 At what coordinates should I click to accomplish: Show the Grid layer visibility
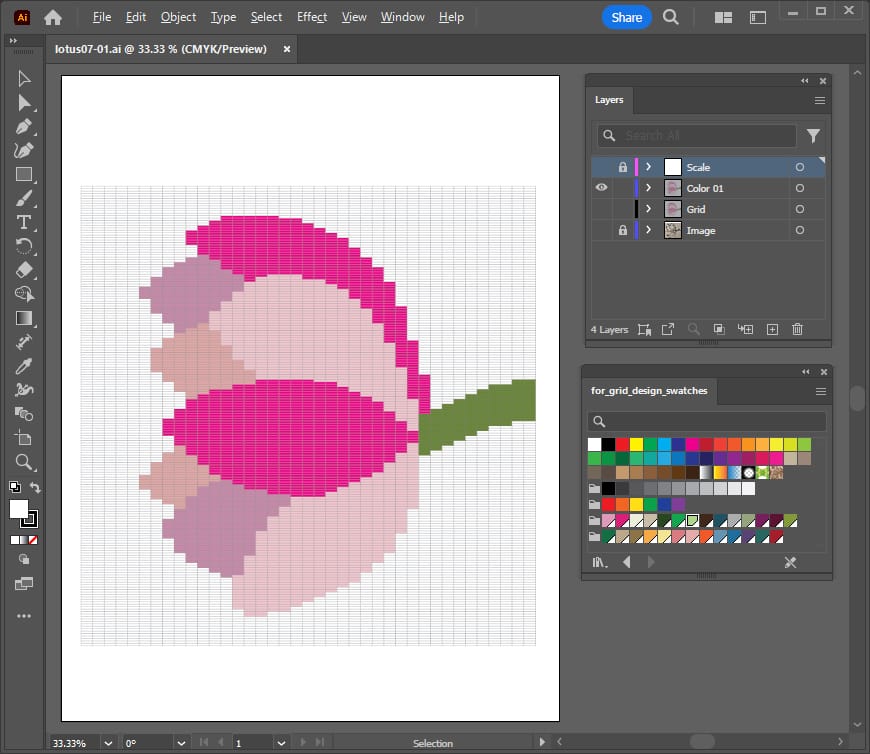pyautogui.click(x=601, y=209)
